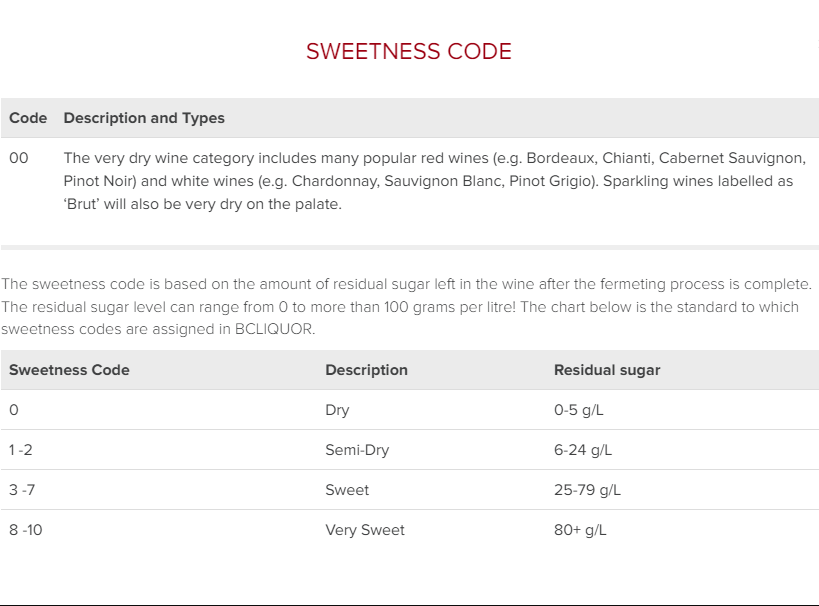Select the "8 -10" sweetness code cell
This screenshot has height=606, width=819.
click(26, 530)
